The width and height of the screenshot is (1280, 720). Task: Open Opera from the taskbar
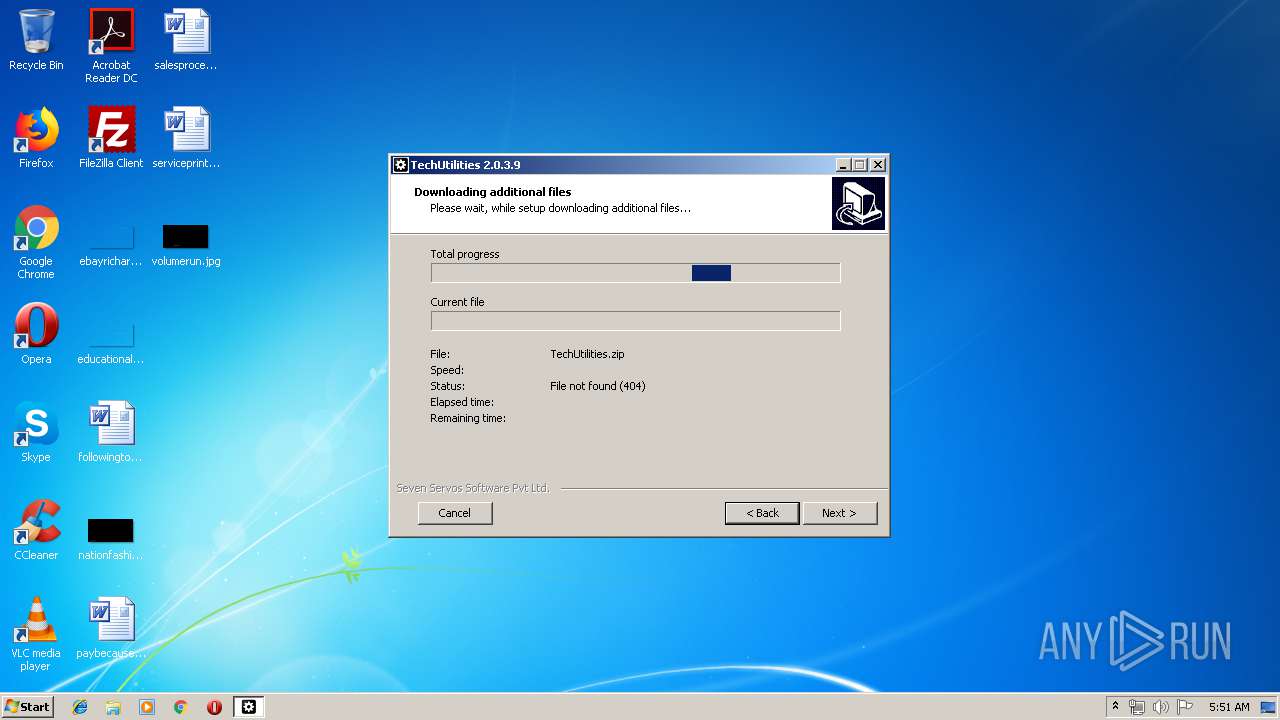[x=214, y=707]
